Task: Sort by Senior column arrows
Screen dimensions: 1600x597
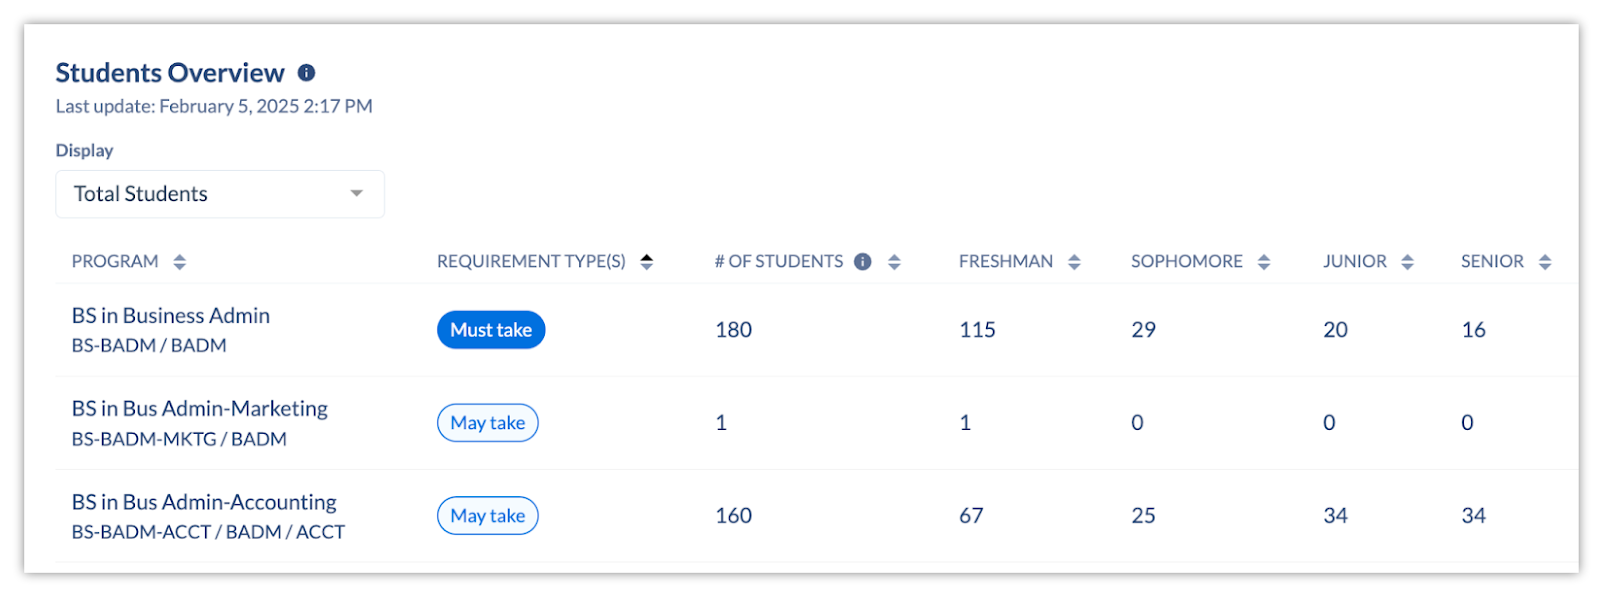Action: pos(1545,262)
